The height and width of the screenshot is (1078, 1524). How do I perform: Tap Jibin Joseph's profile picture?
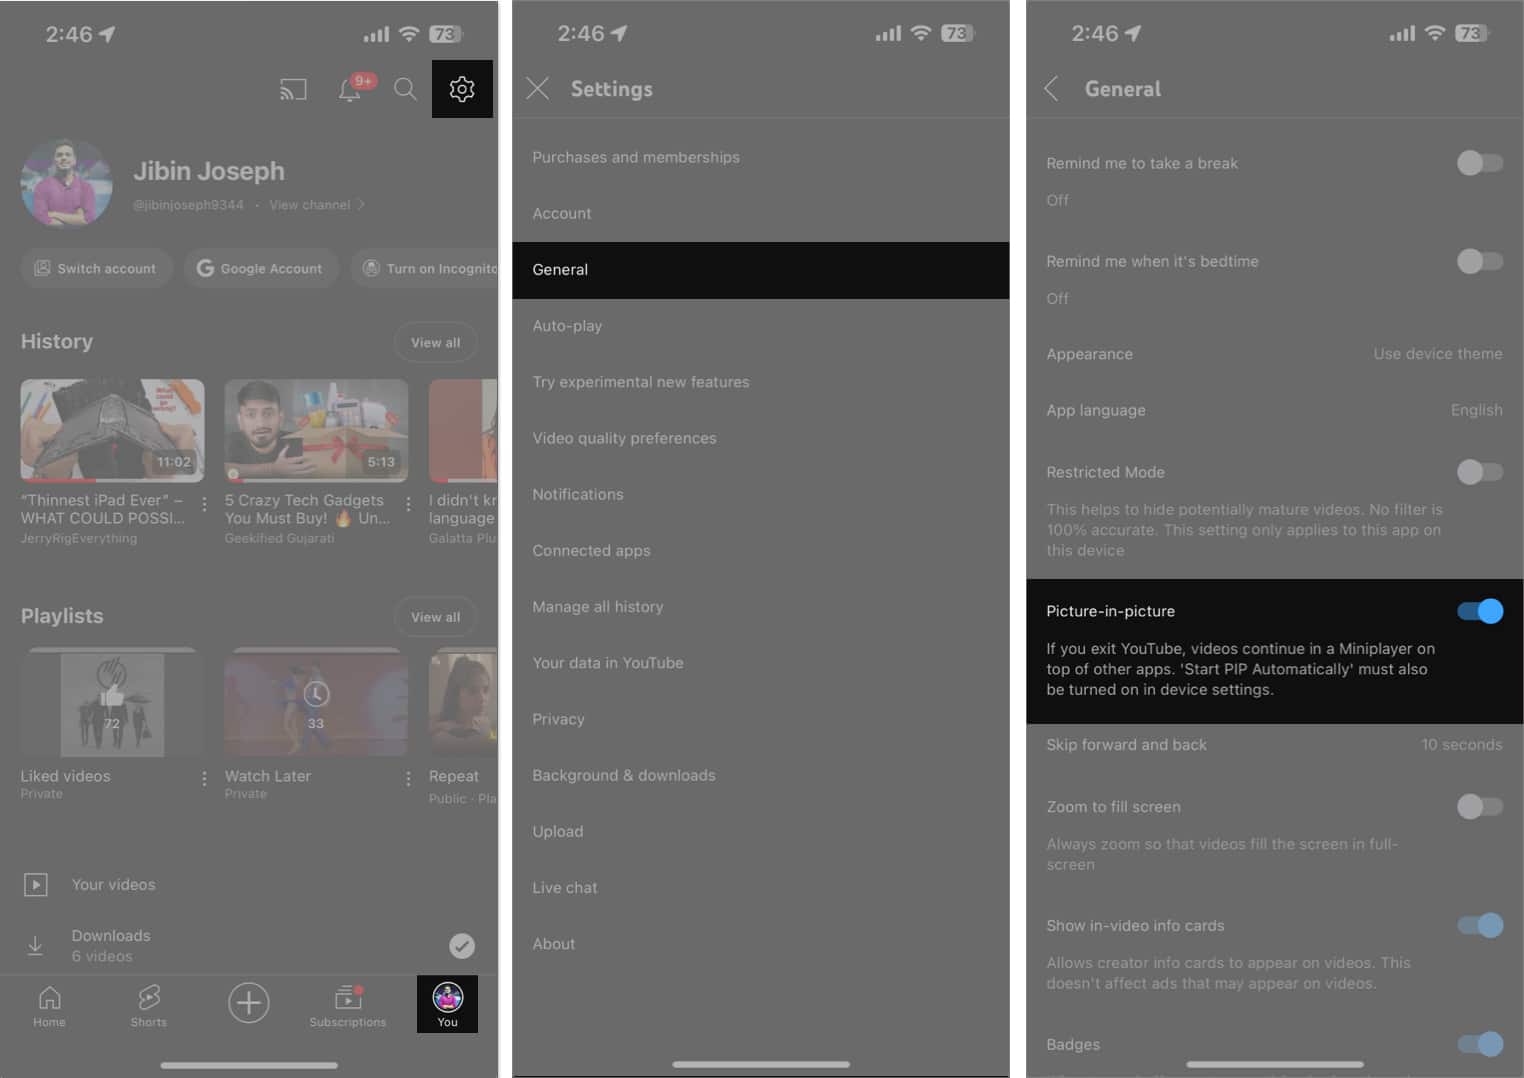(66, 183)
